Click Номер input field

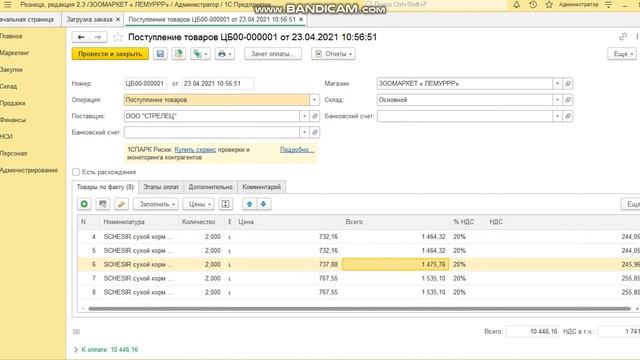click(x=145, y=83)
